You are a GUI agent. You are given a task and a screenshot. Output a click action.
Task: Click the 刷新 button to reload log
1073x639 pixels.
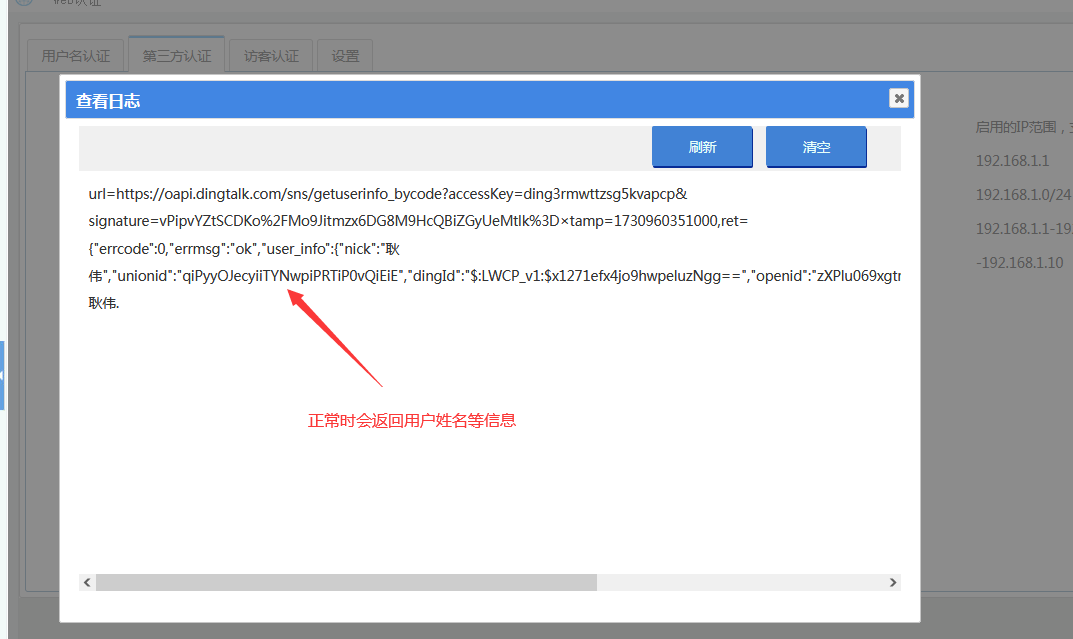pyautogui.click(x=702, y=147)
